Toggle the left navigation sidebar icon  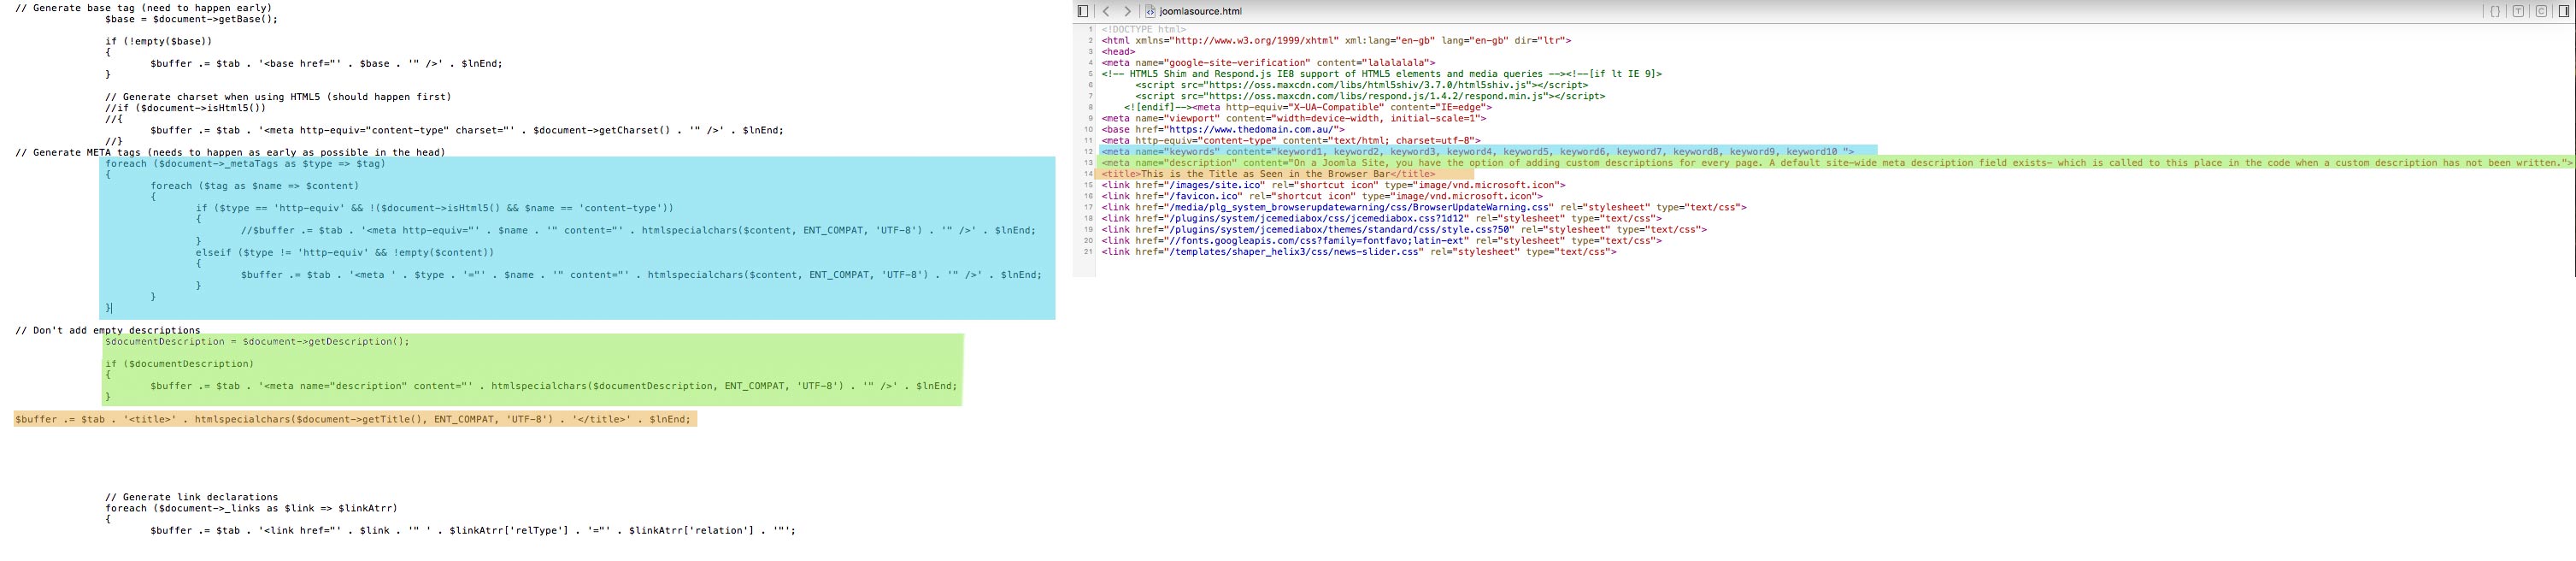[1082, 11]
